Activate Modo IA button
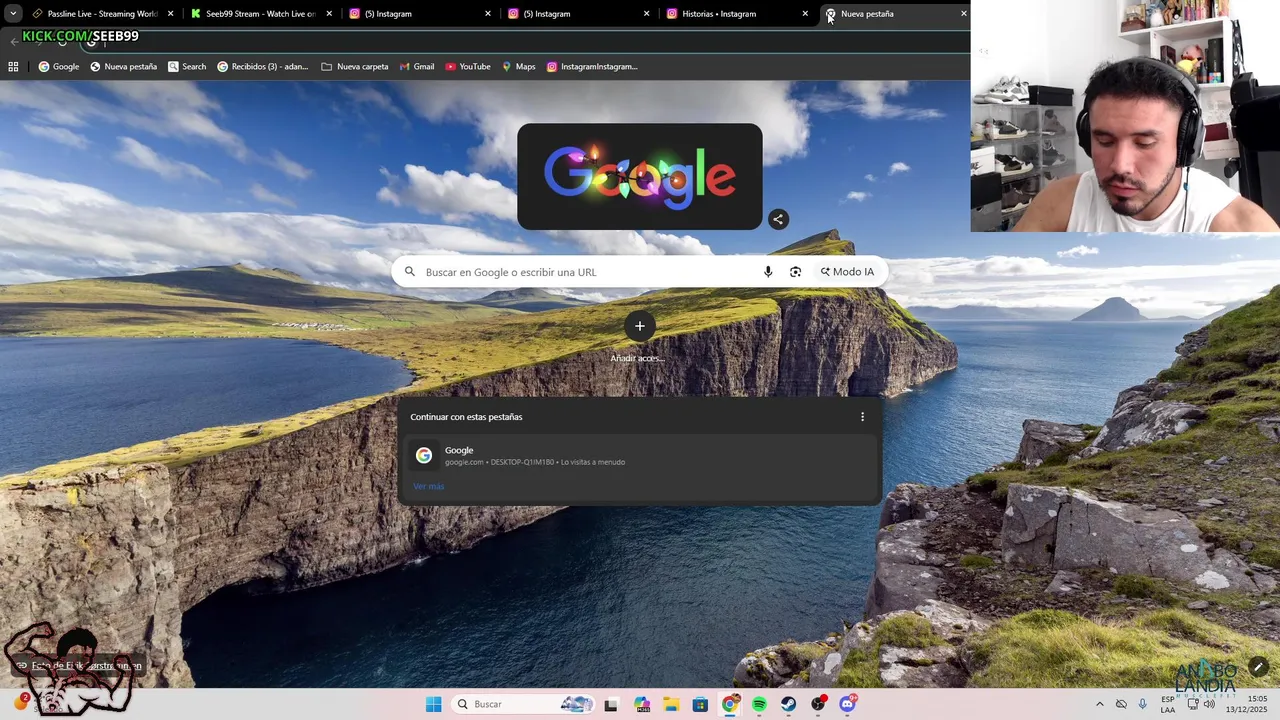Screen dimensions: 1280x720 point(847,272)
